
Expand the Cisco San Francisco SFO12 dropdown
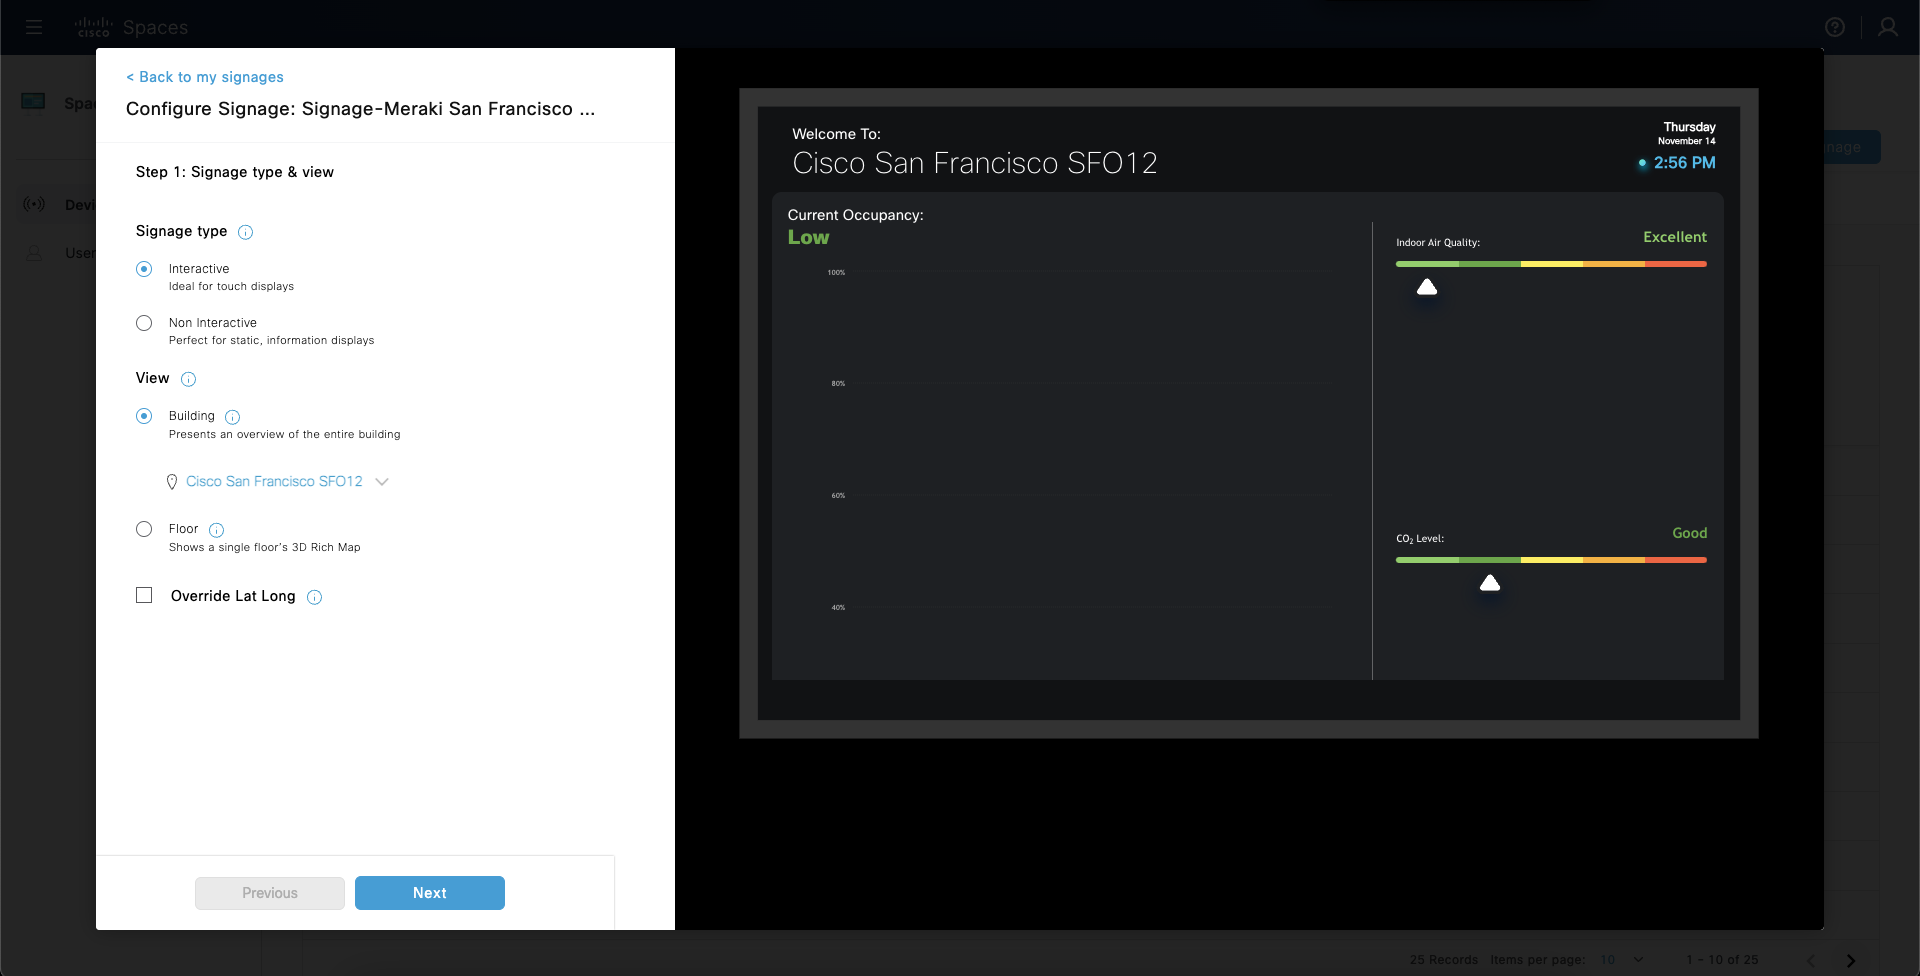(381, 482)
